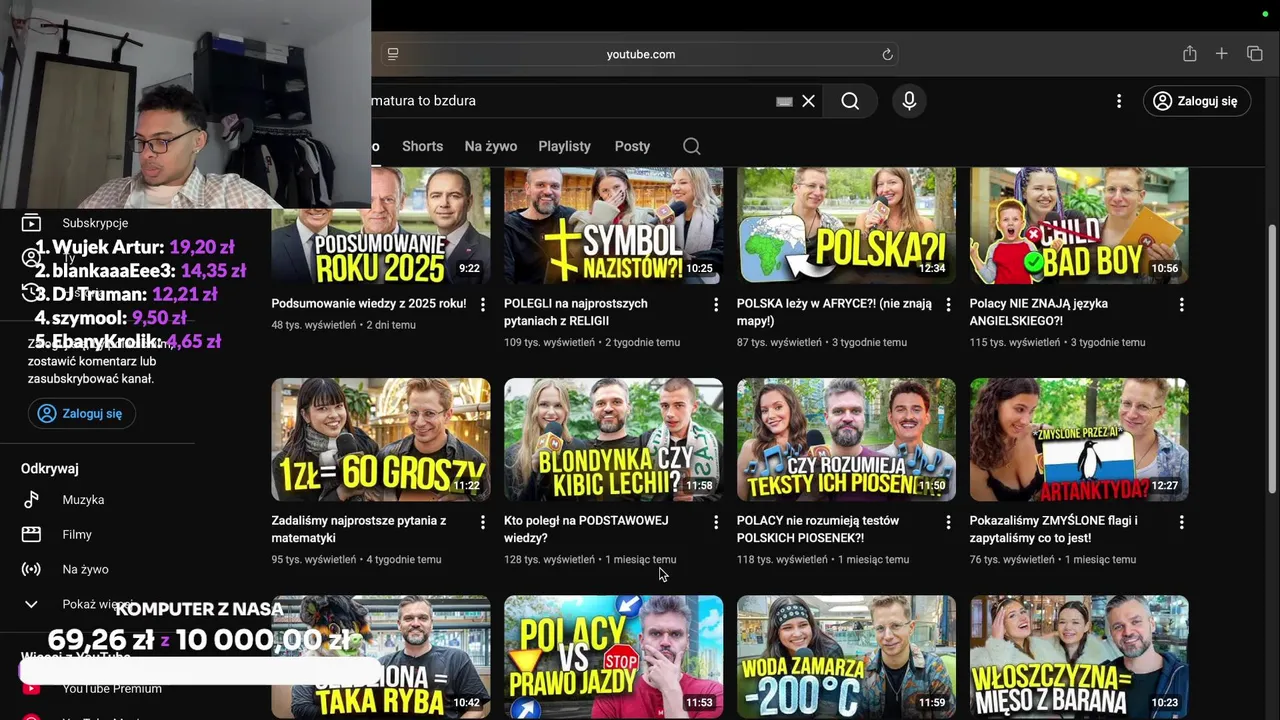Switch to the Posty tab
Image resolution: width=1280 pixels, height=720 pixels.
[x=632, y=146]
